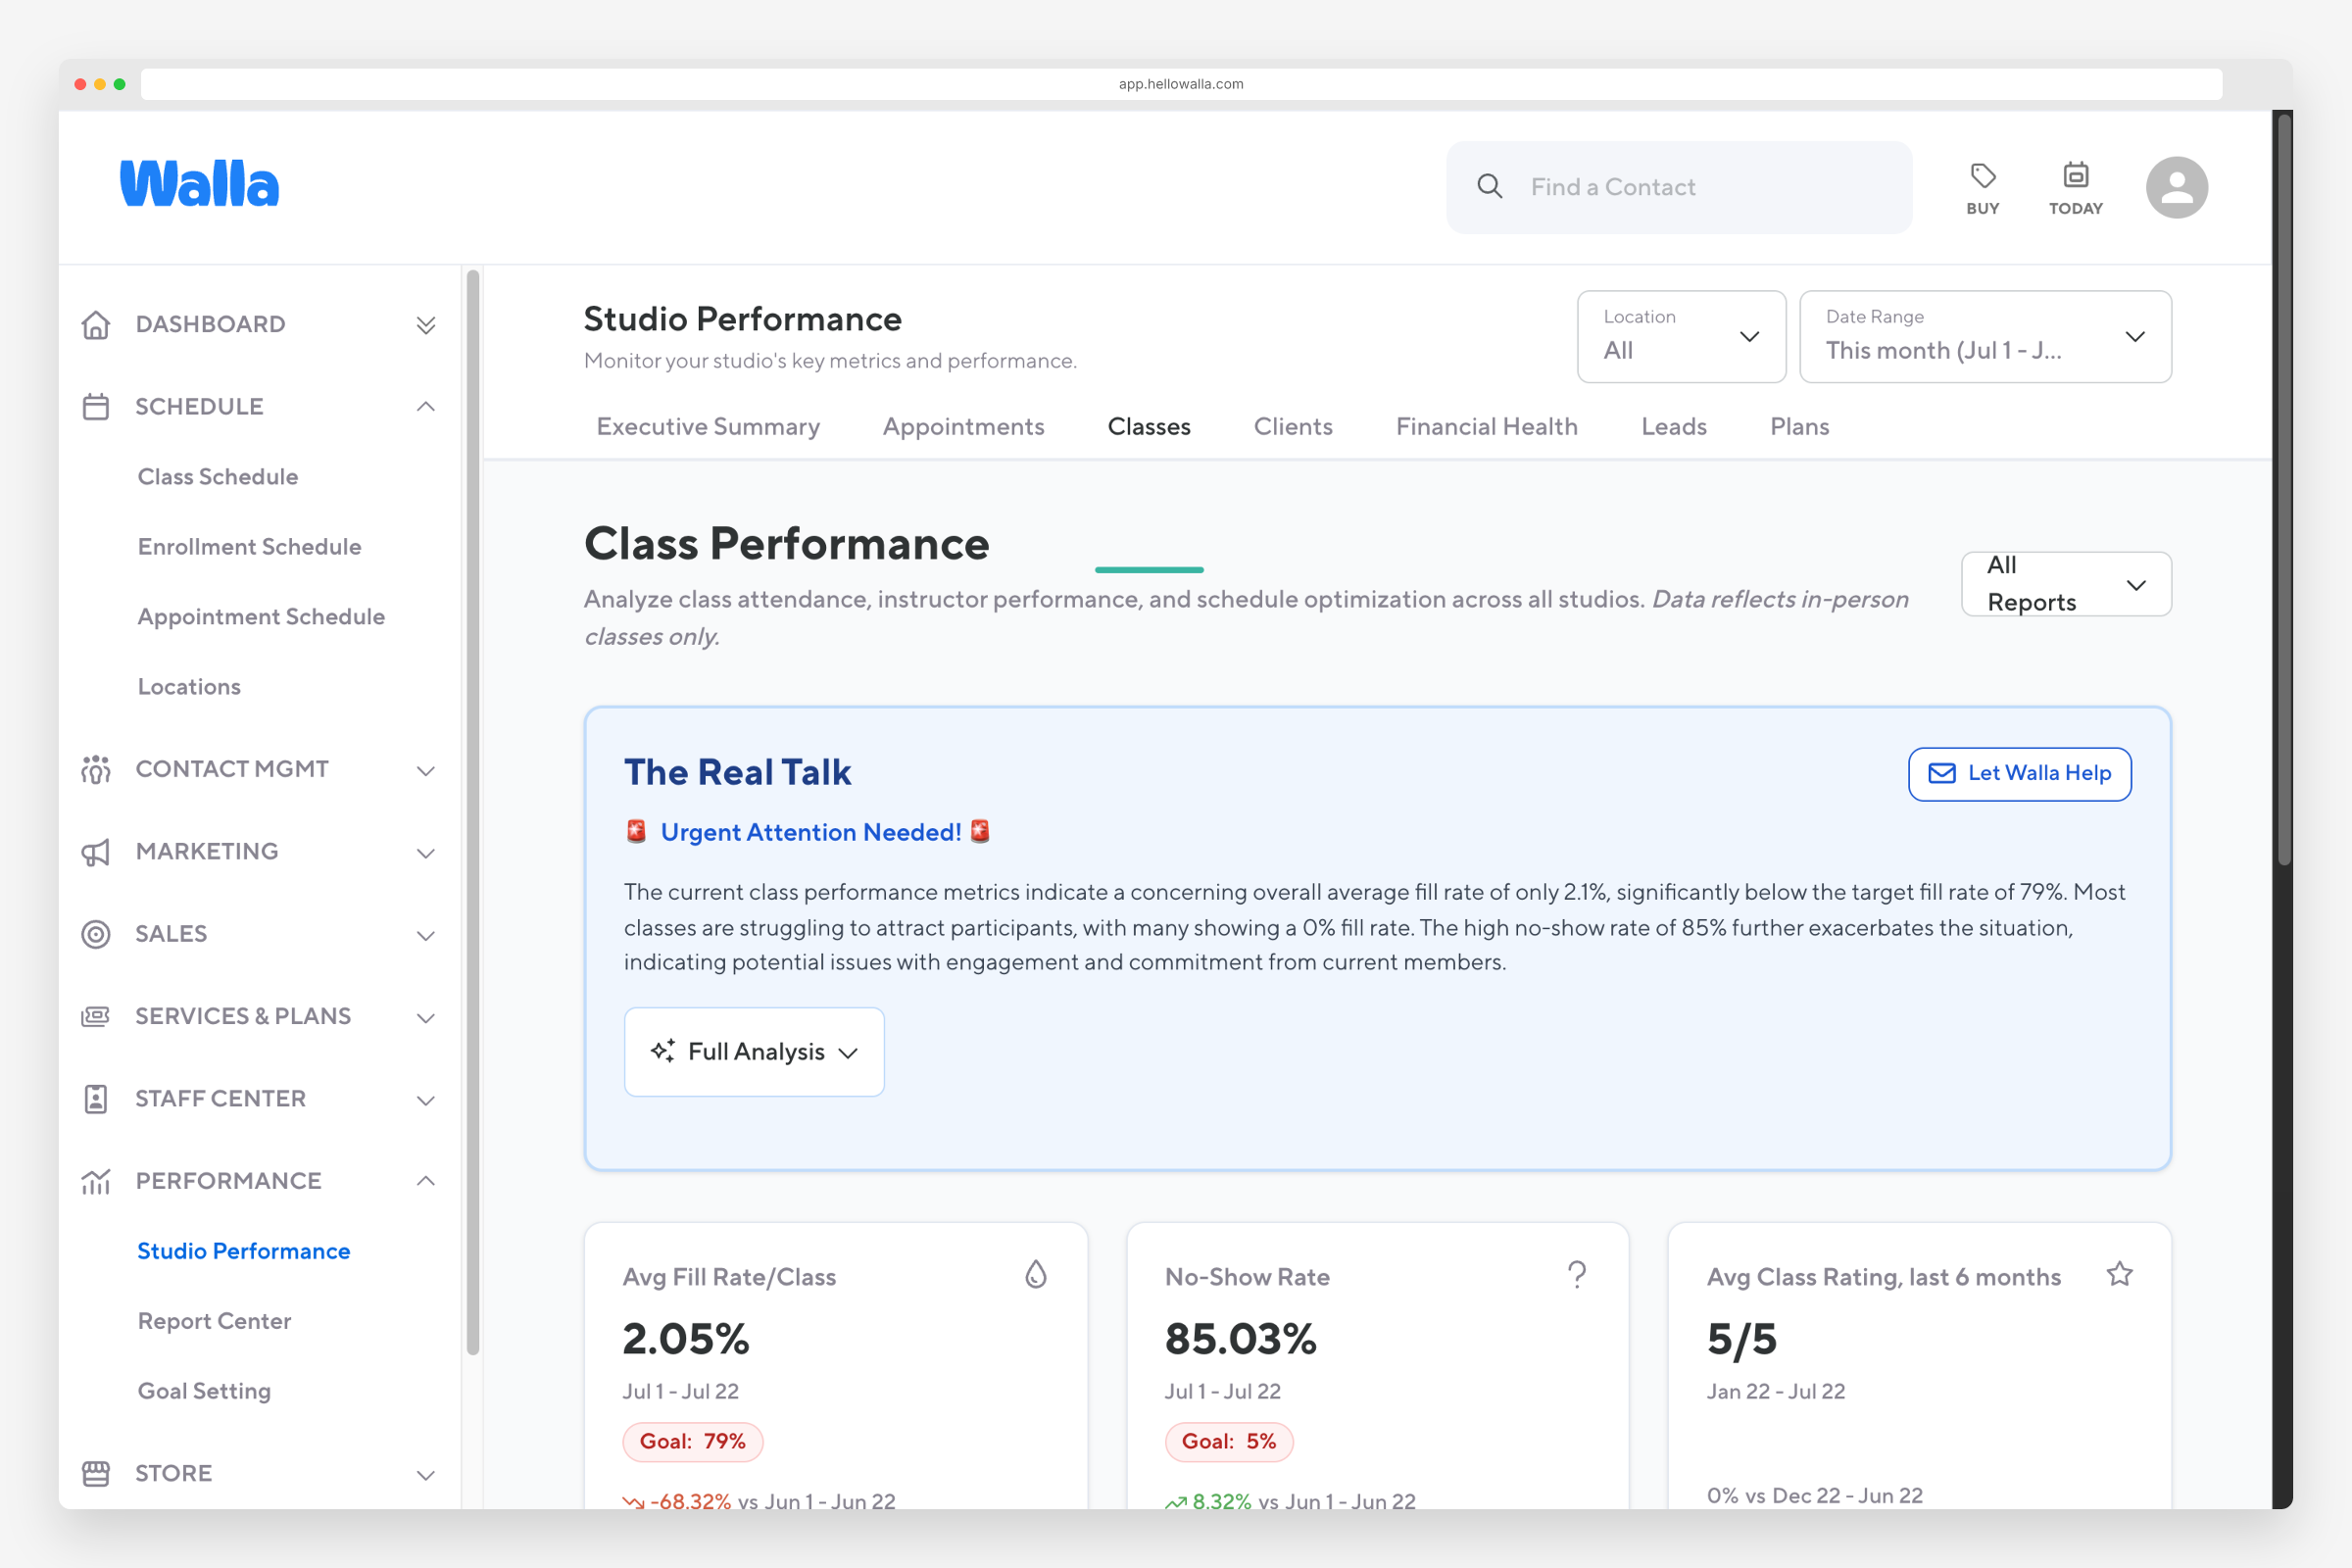
Task: Open the Buy tag icon
Action: pyautogui.click(x=1982, y=176)
